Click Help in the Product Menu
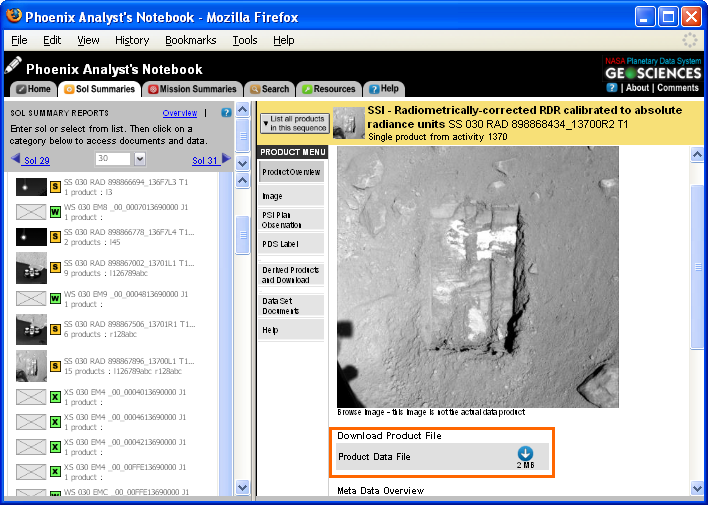The image size is (708, 505). pos(291,330)
